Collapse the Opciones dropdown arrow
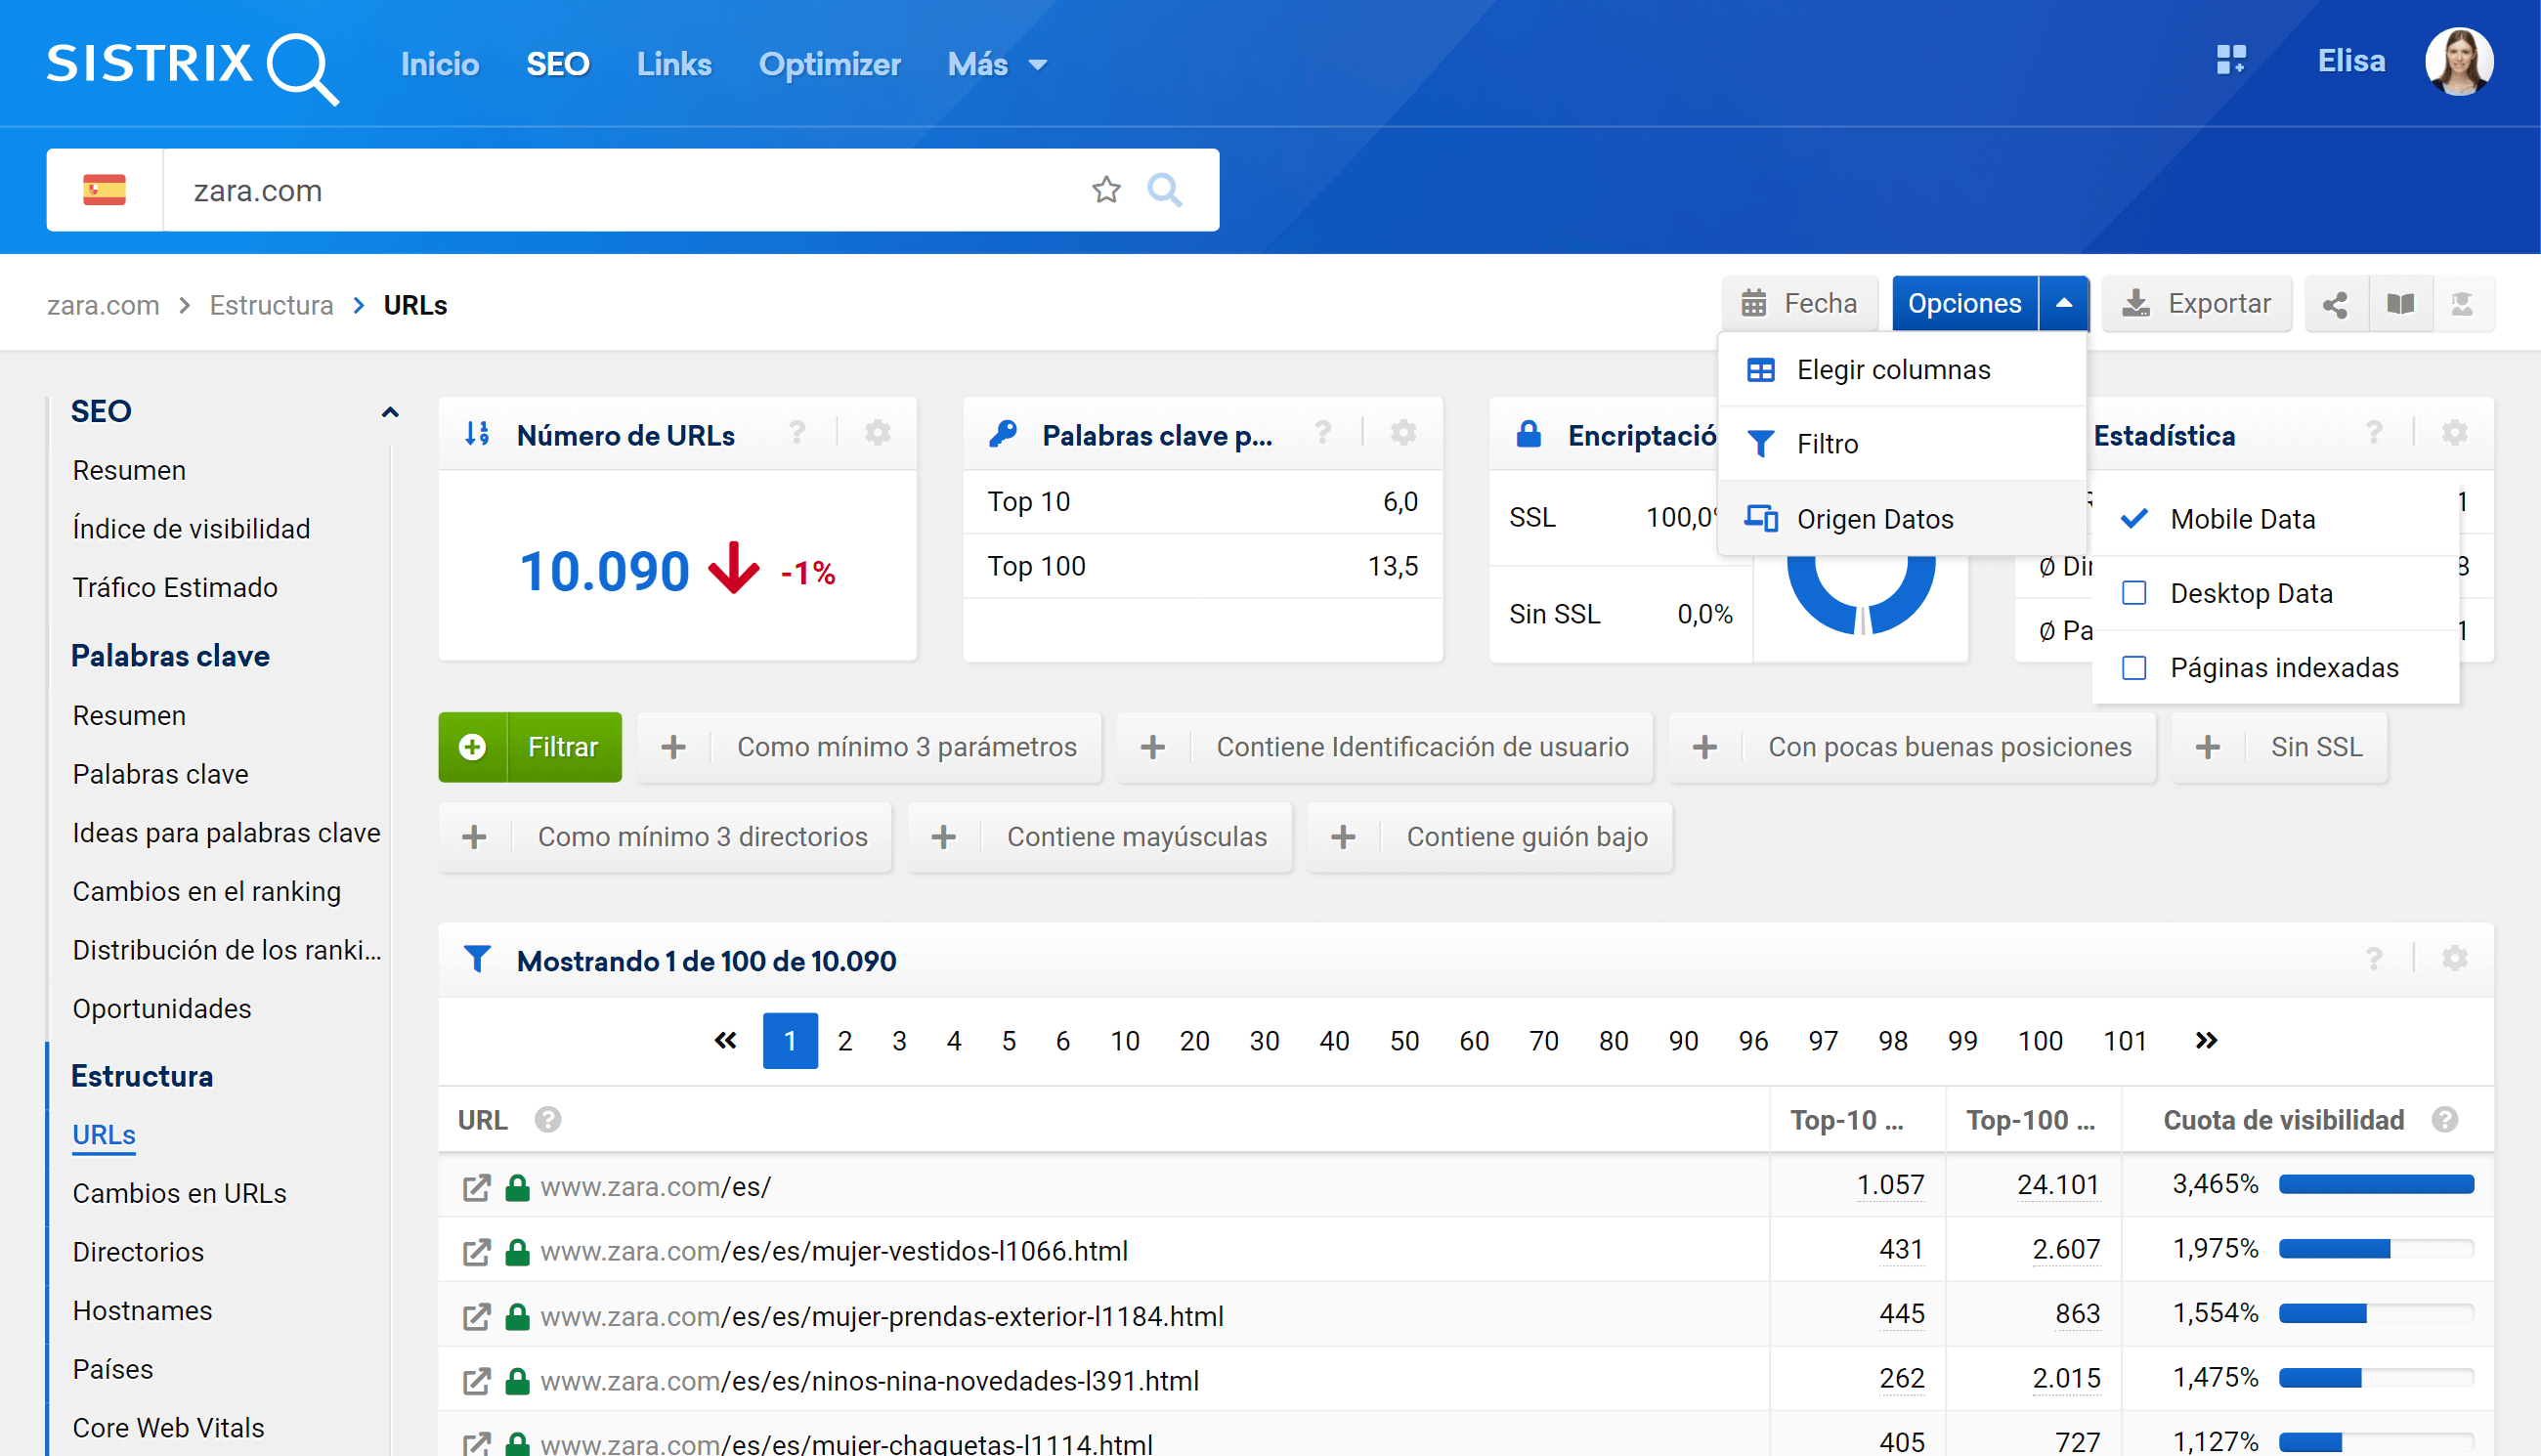This screenshot has width=2541, height=1456. point(2063,304)
